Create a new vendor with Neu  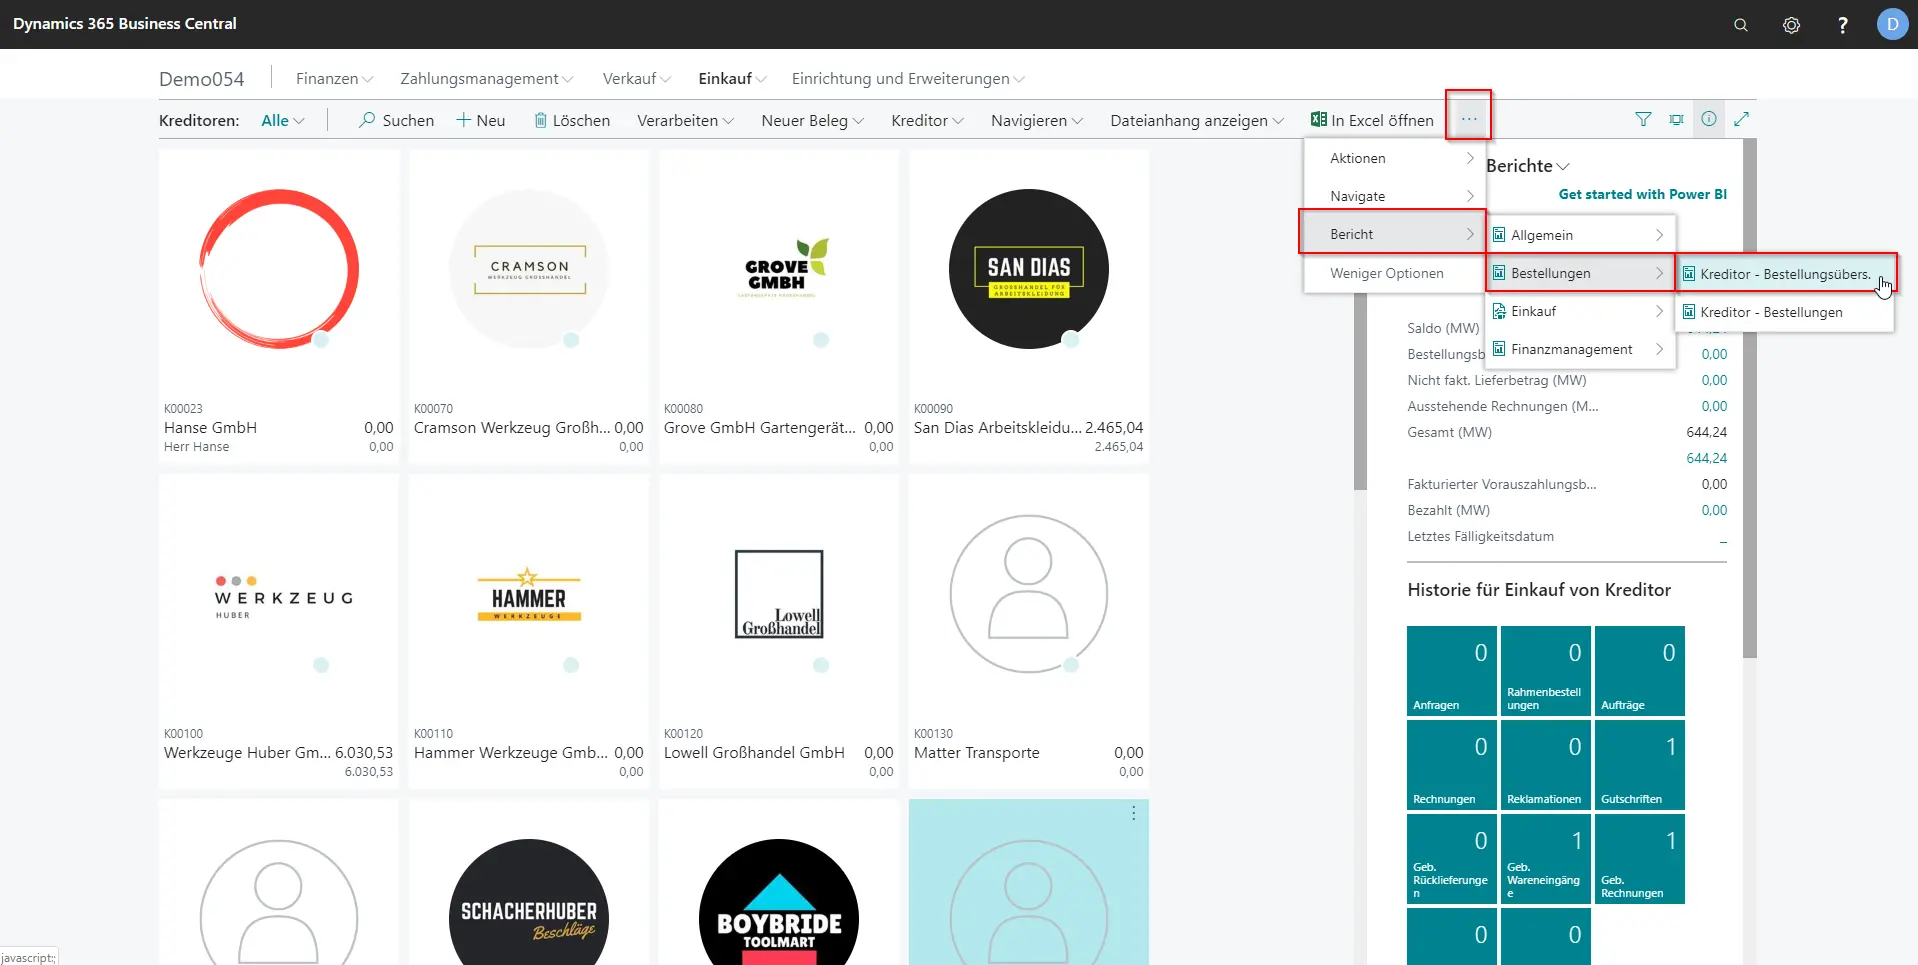click(x=480, y=120)
